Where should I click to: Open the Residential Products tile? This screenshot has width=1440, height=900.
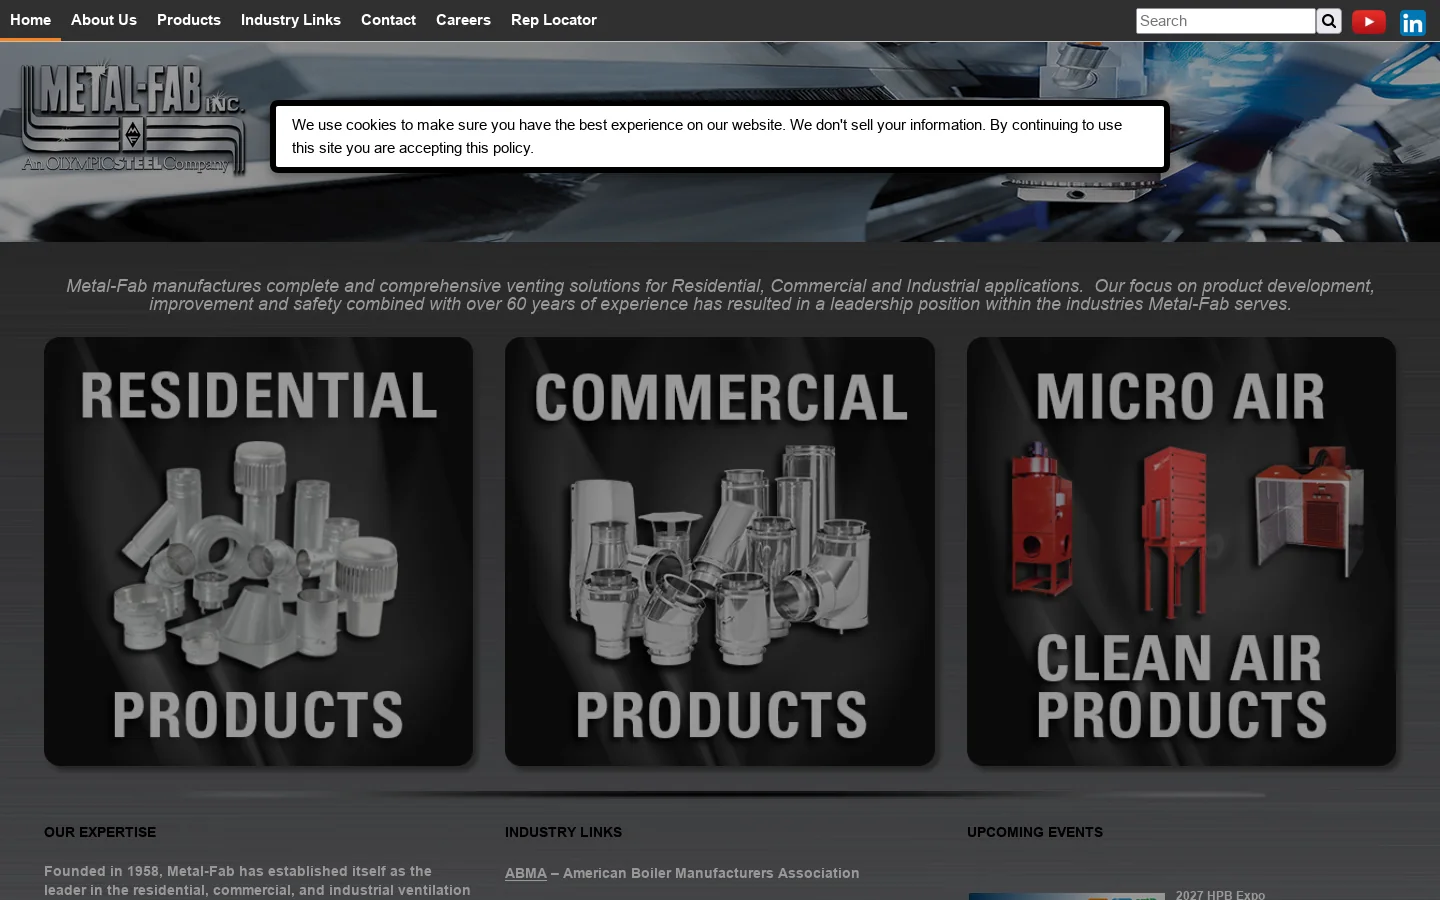tap(258, 551)
